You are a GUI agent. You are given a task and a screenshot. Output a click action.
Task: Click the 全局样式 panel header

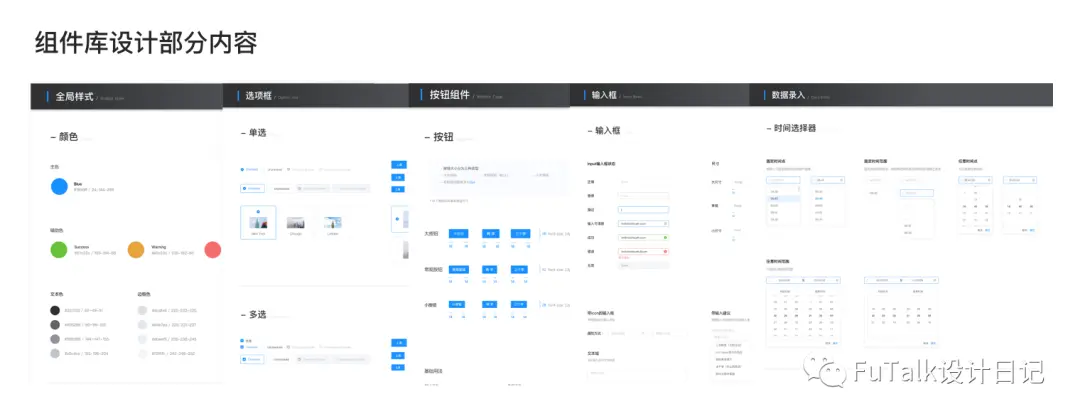pos(127,96)
